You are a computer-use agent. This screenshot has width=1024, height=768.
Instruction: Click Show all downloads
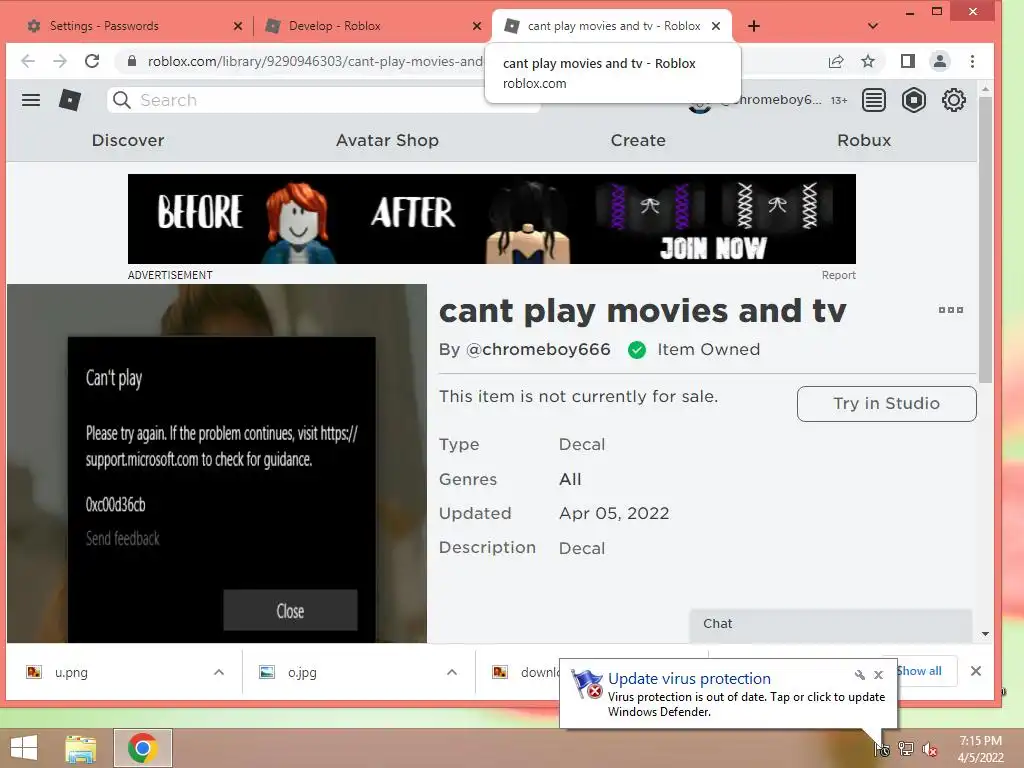[919, 671]
